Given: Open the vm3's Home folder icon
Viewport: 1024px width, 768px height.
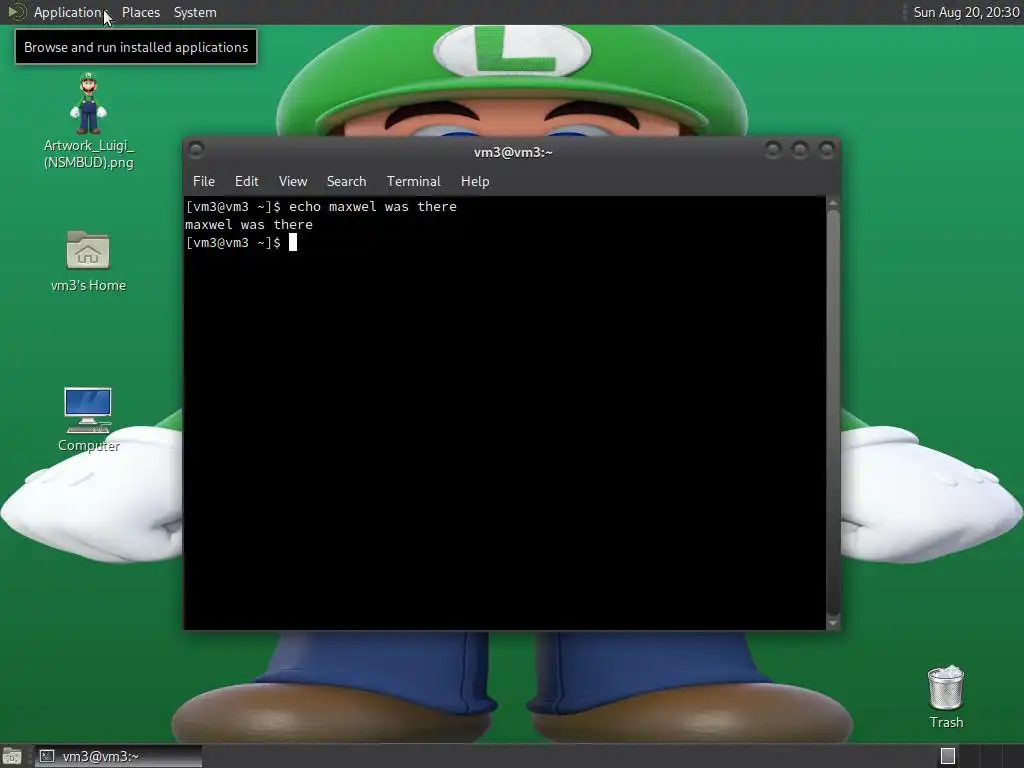Looking at the screenshot, I should click(88, 261).
